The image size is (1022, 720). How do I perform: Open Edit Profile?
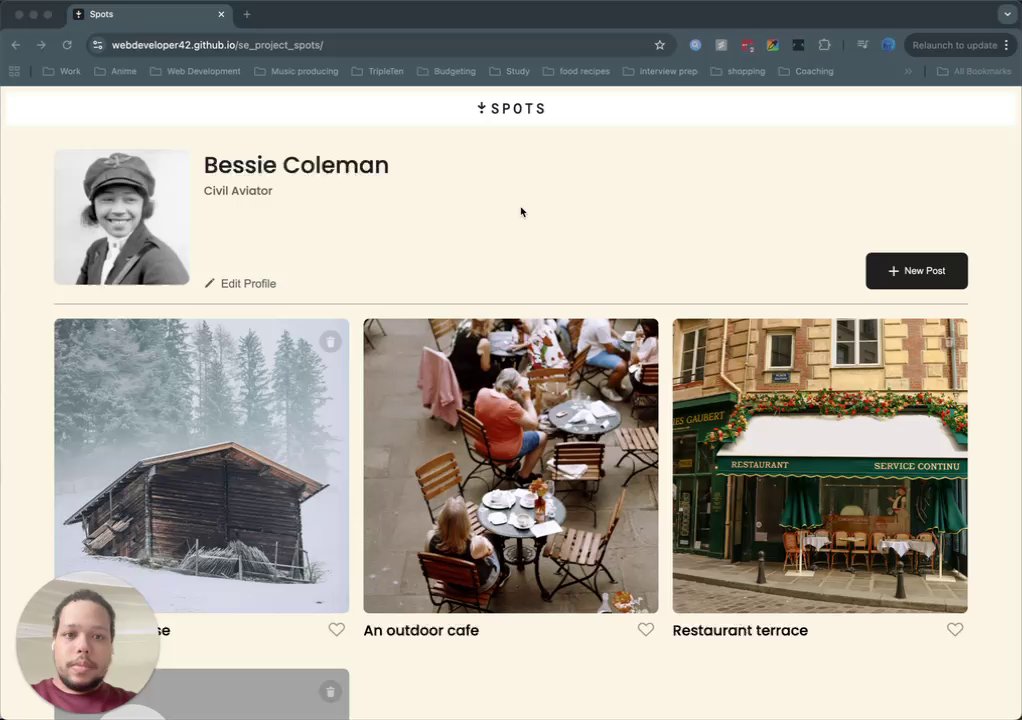tap(240, 283)
